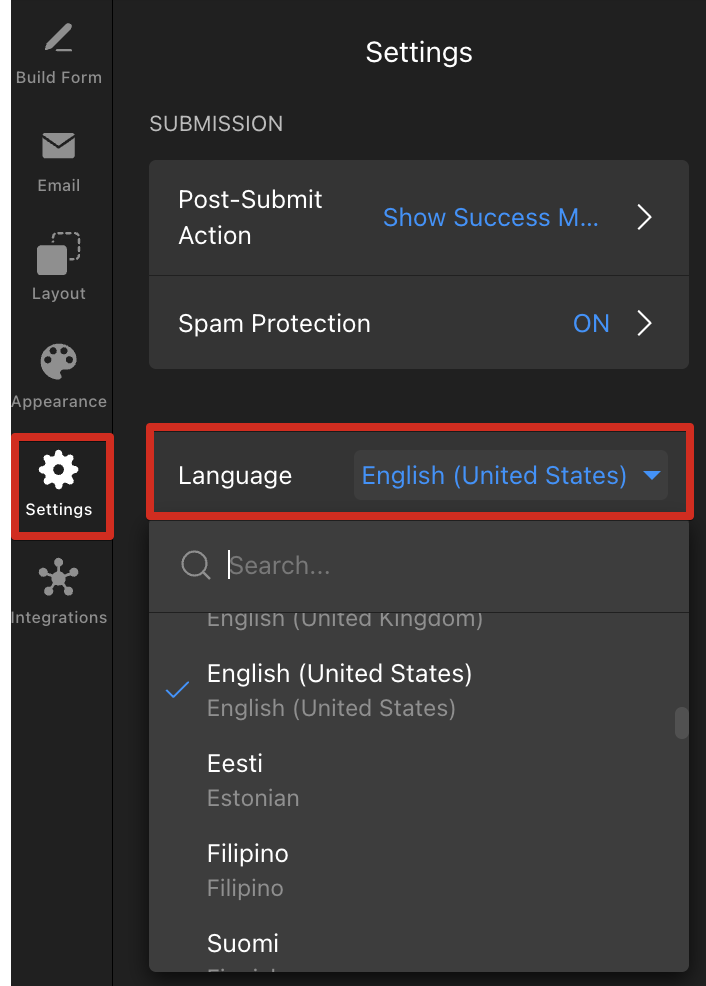Open the Layout panel icon
This screenshot has width=706, height=986.
pyautogui.click(x=58, y=253)
